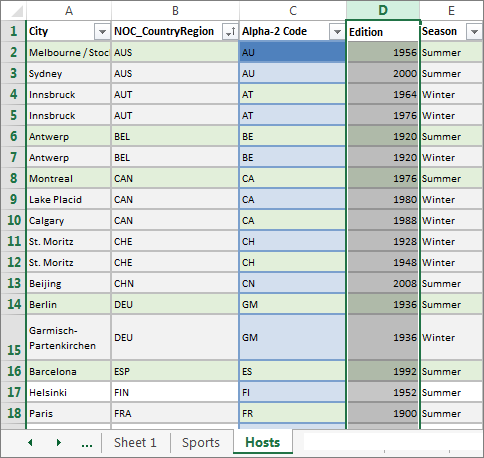The width and height of the screenshot is (484, 458).
Task: Select the Edition header cell
Action: point(383,32)
